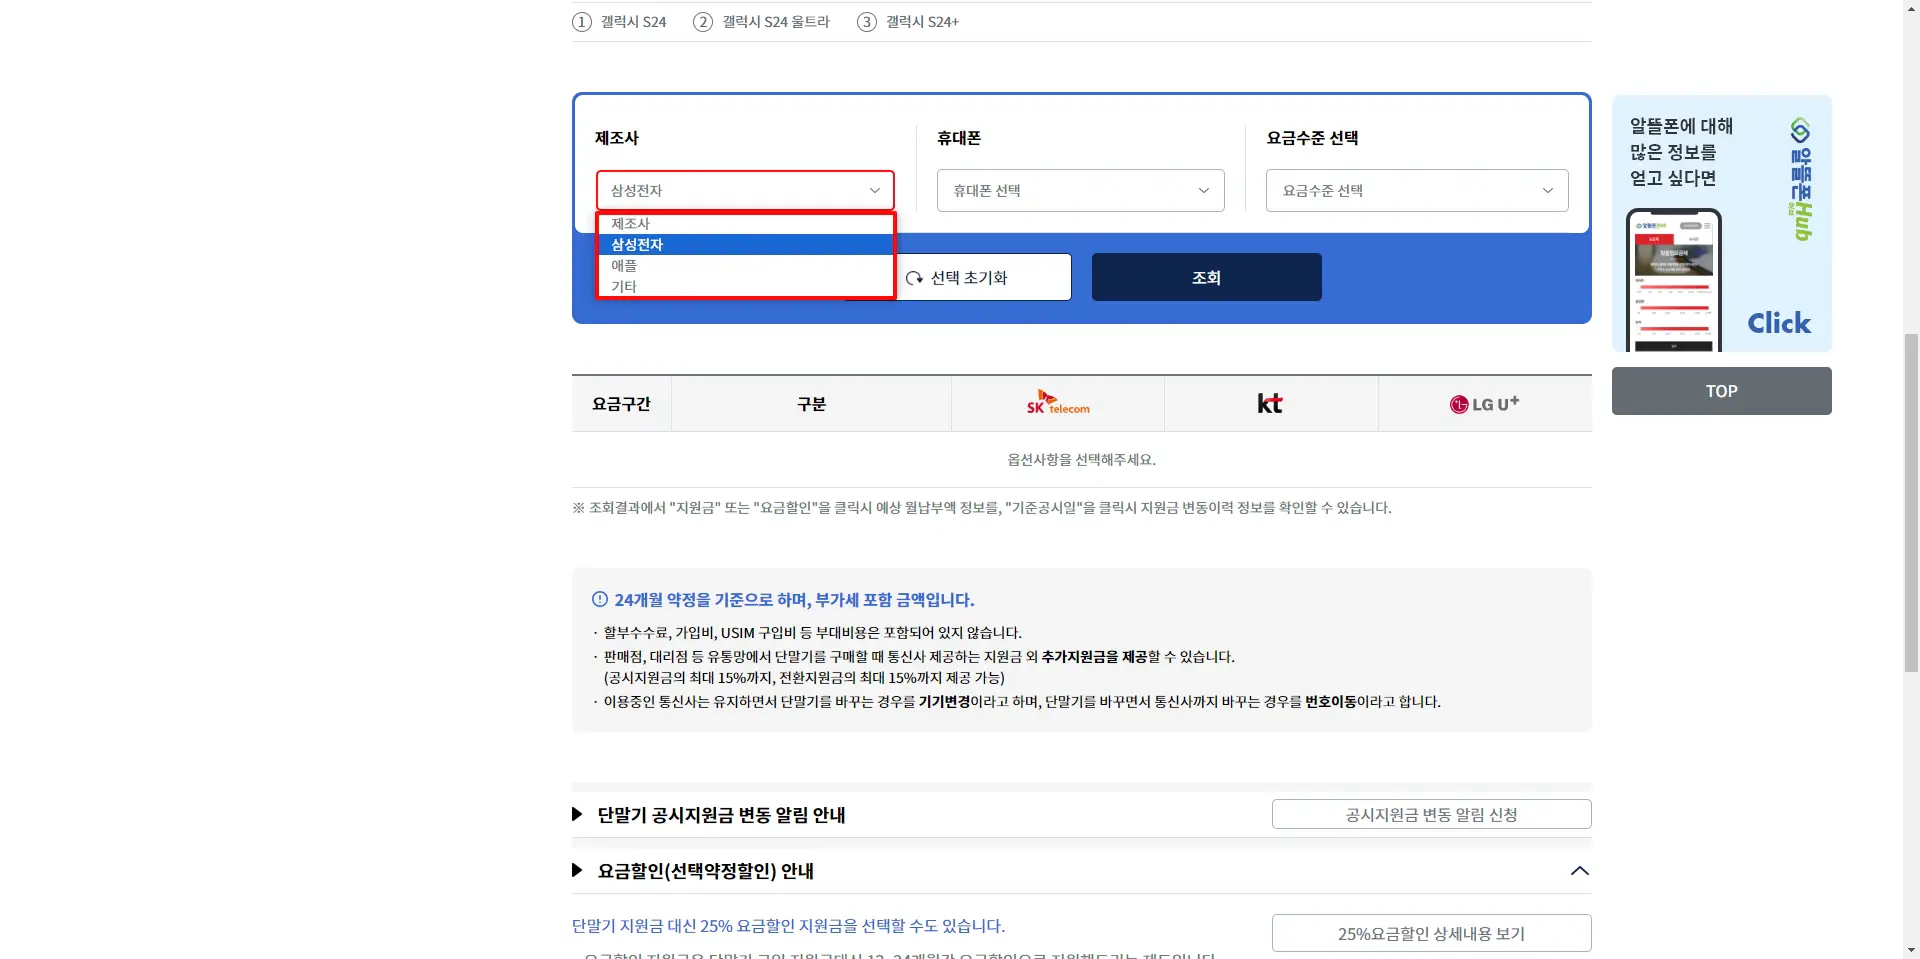Viewport: 1920px width, 959px height.
Task: Click the vertical scrollbar thumb
Action: (x=1911, y=502)
